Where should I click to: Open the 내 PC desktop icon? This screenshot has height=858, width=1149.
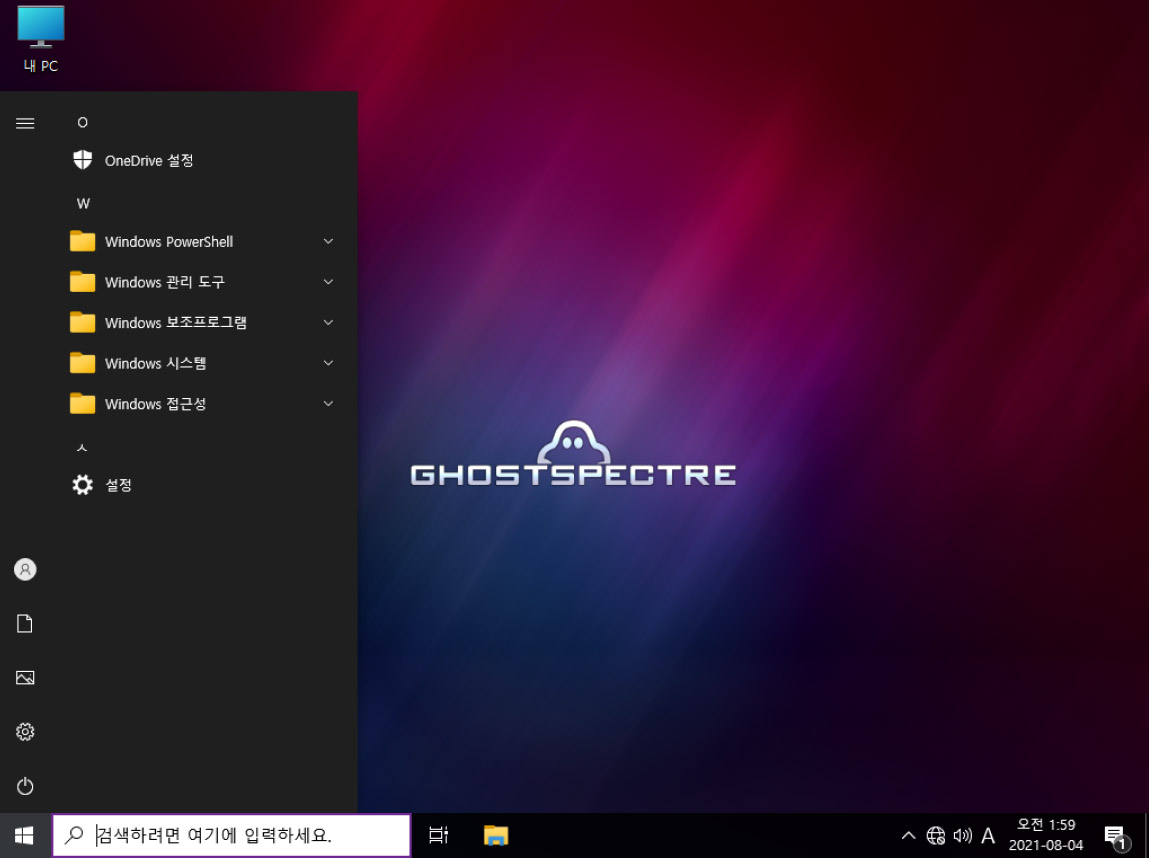tap(40, 39)
